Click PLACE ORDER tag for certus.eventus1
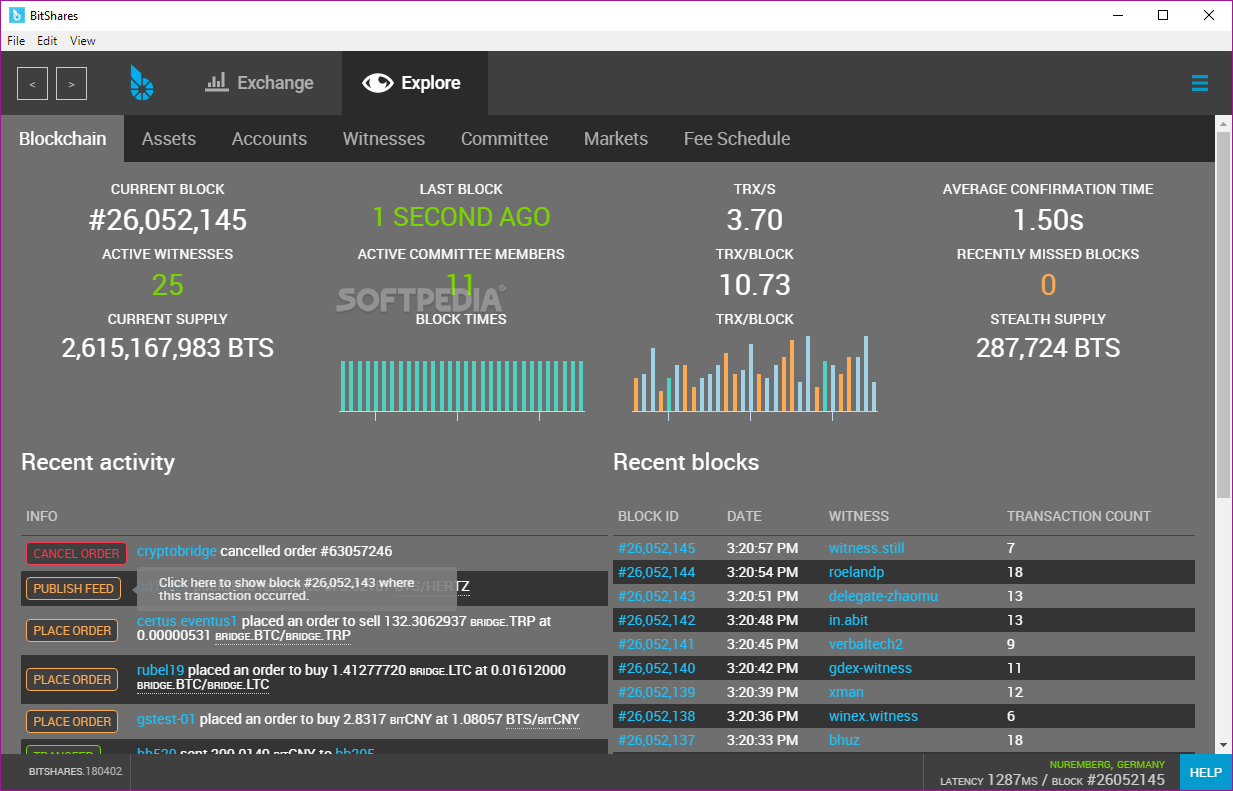This screenshot has width=1233, height=791. click(x=72, y=631)
